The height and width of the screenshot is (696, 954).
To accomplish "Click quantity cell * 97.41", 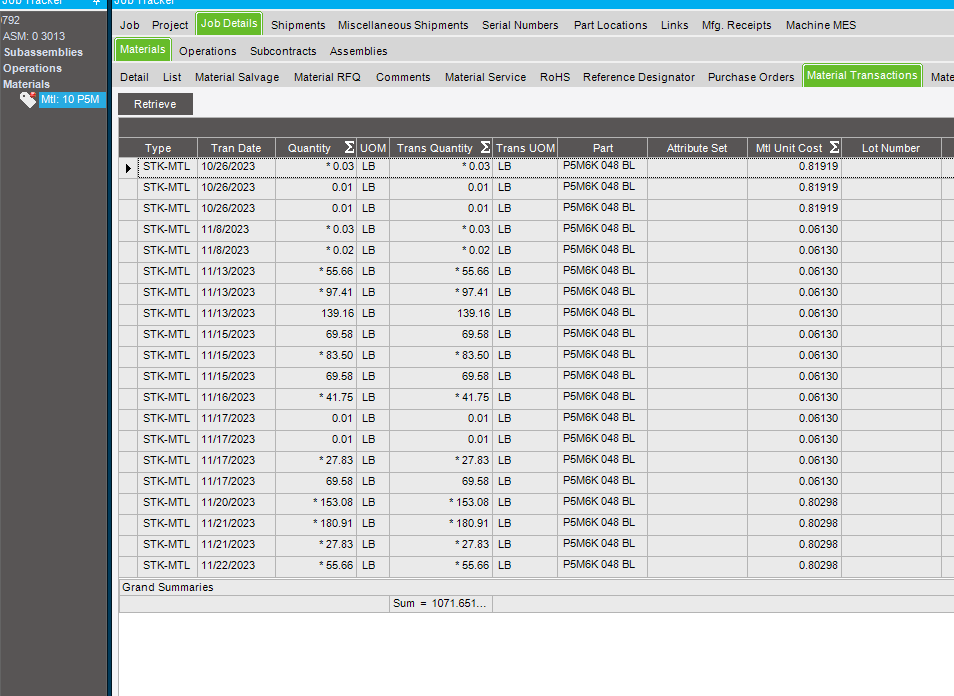I will coord(316,292).
